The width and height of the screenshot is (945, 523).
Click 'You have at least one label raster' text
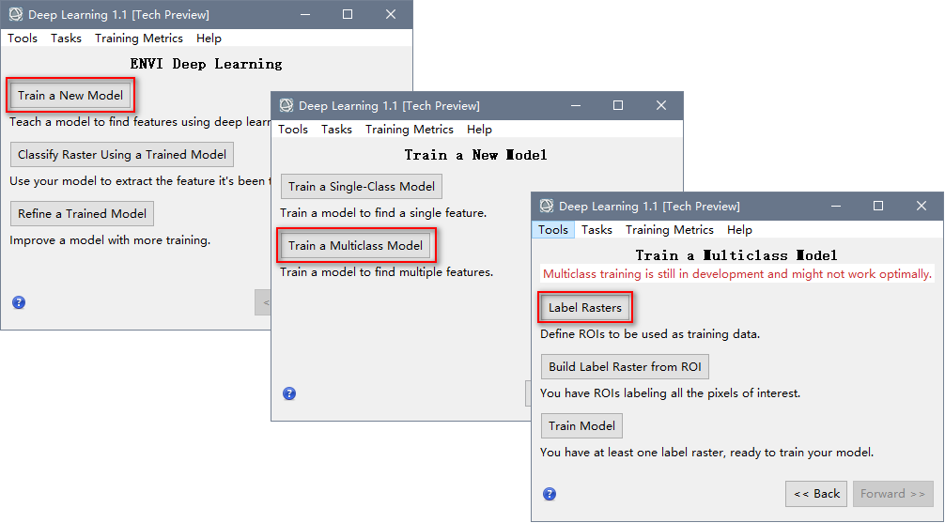click(706, 452)
